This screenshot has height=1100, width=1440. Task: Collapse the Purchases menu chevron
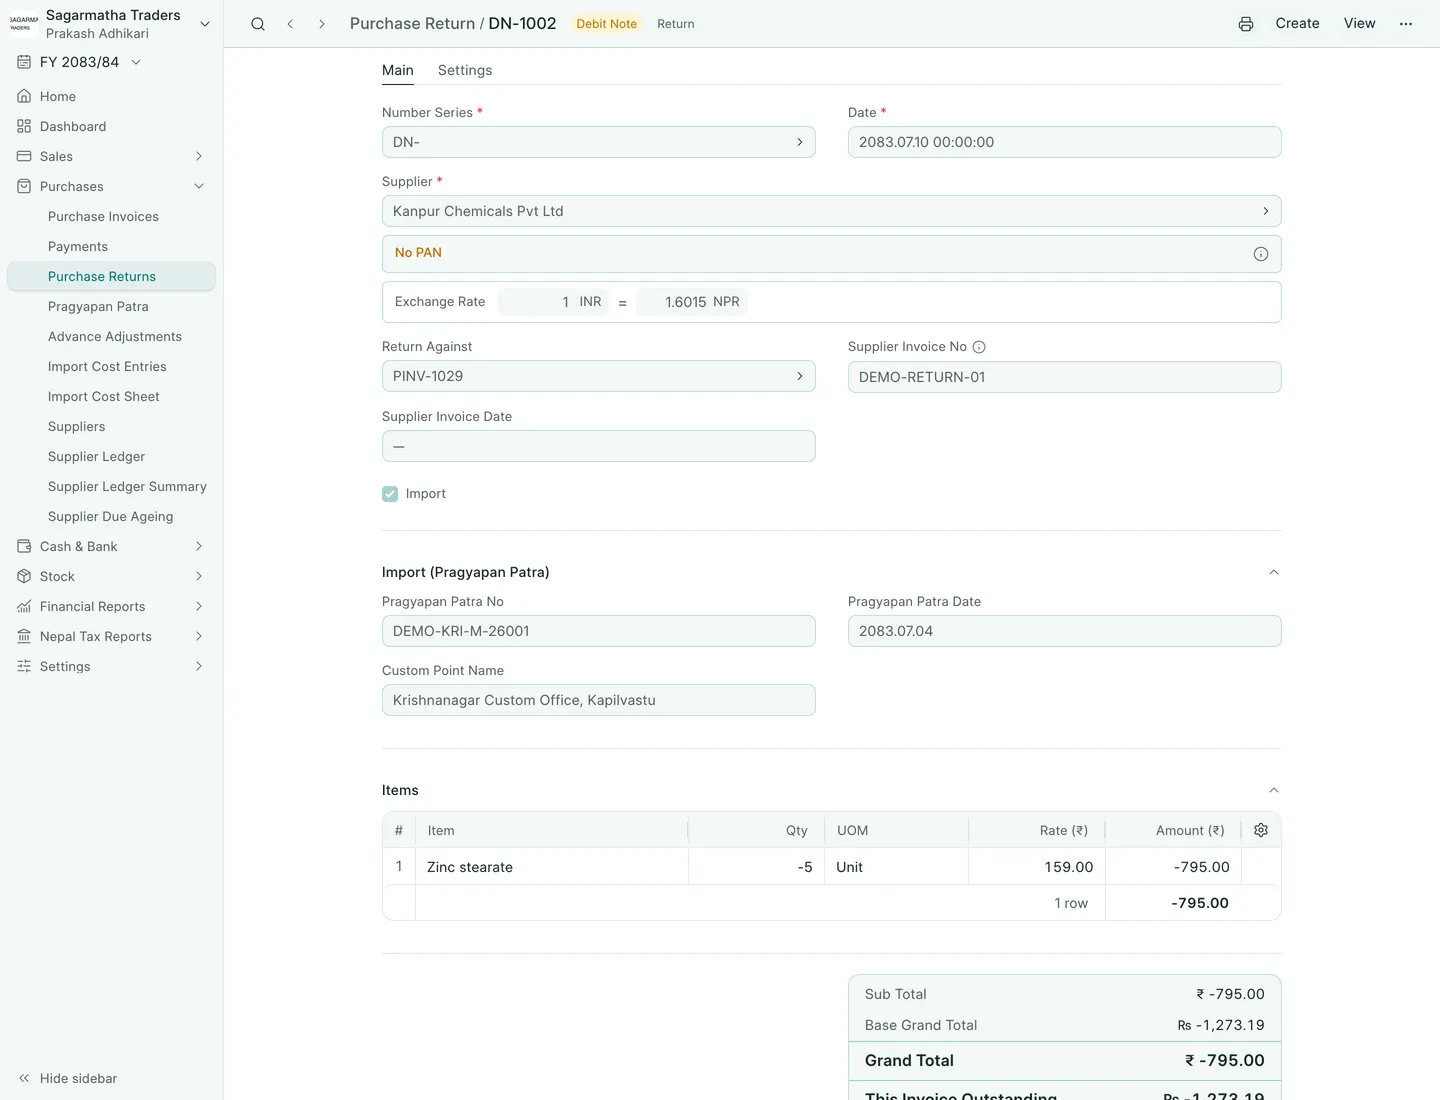click(x=199, y=186)
